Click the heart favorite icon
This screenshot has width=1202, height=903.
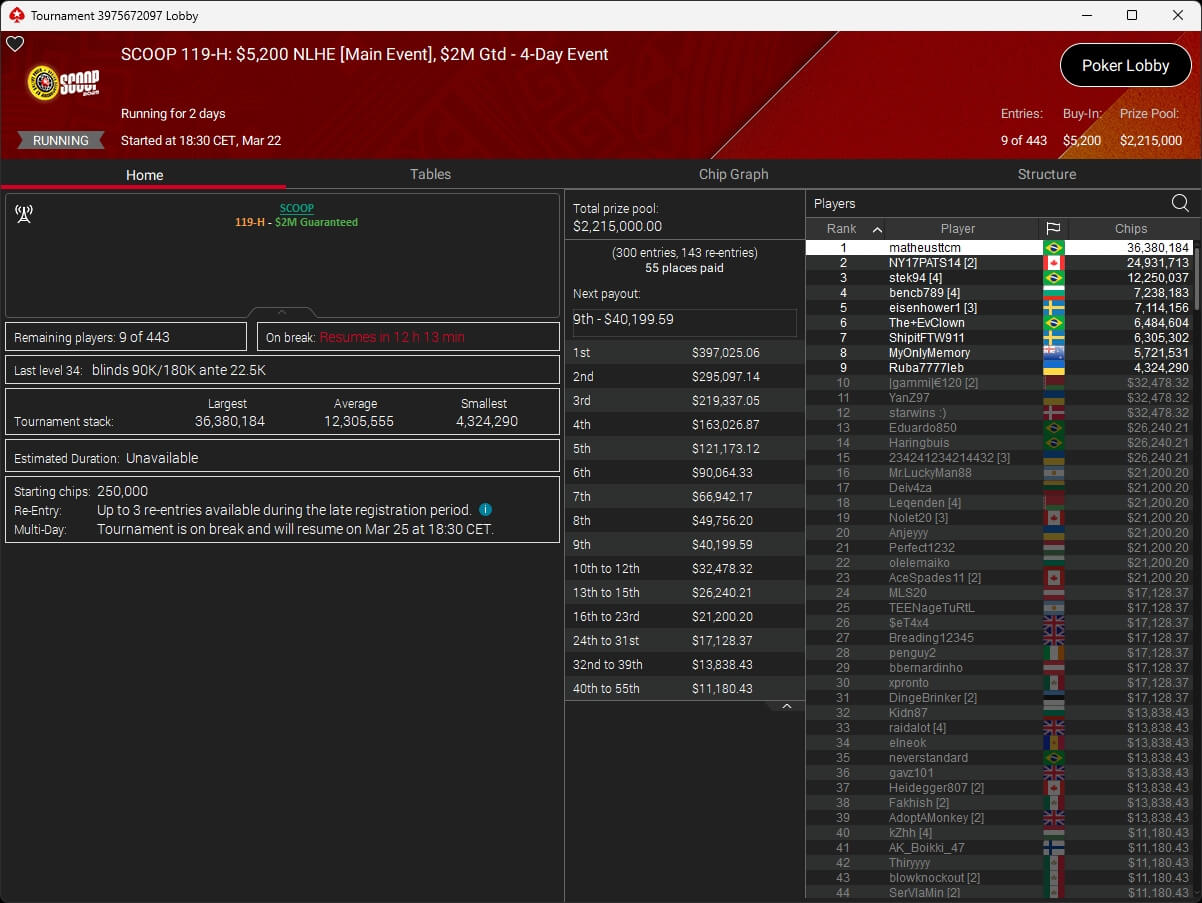click(15, 44)
